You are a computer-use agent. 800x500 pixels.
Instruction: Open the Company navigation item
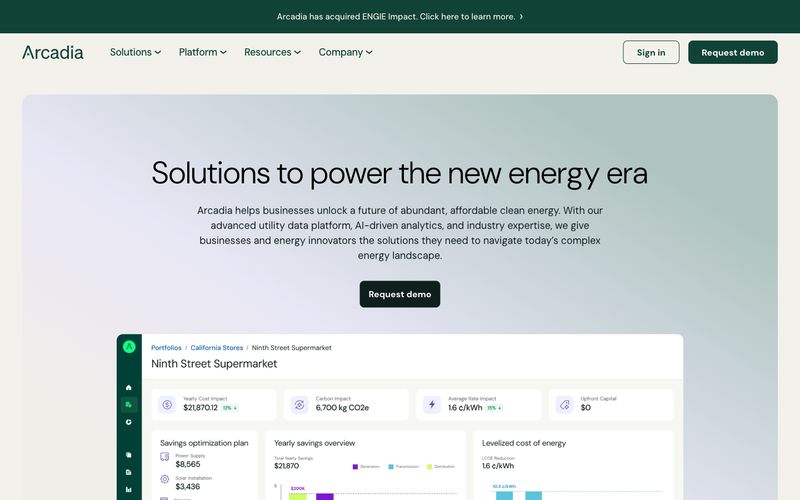pos(345,52)
